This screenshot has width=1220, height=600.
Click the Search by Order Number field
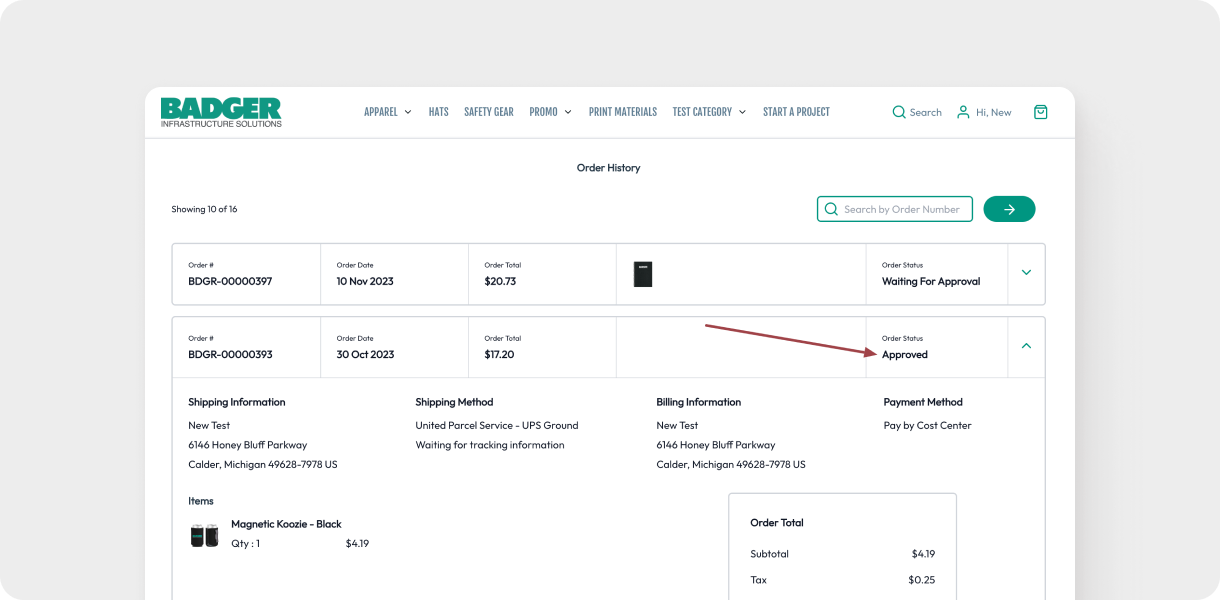[x=895, y=209]
